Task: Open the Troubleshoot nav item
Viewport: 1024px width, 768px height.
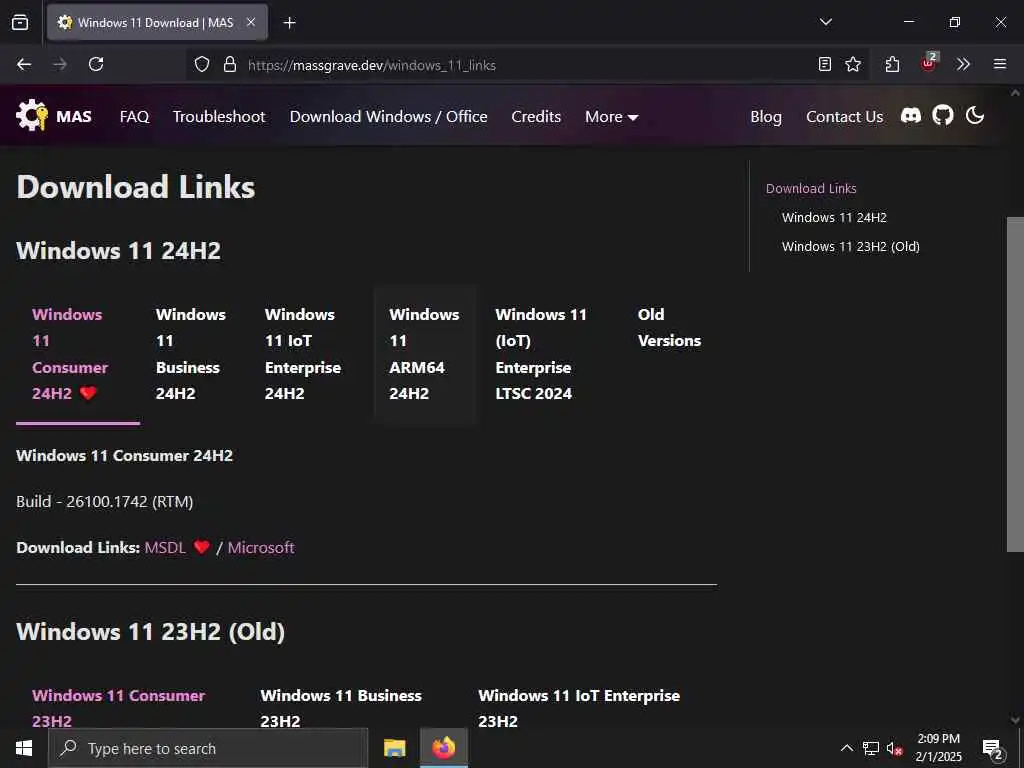Action: (x=219, y=116)
